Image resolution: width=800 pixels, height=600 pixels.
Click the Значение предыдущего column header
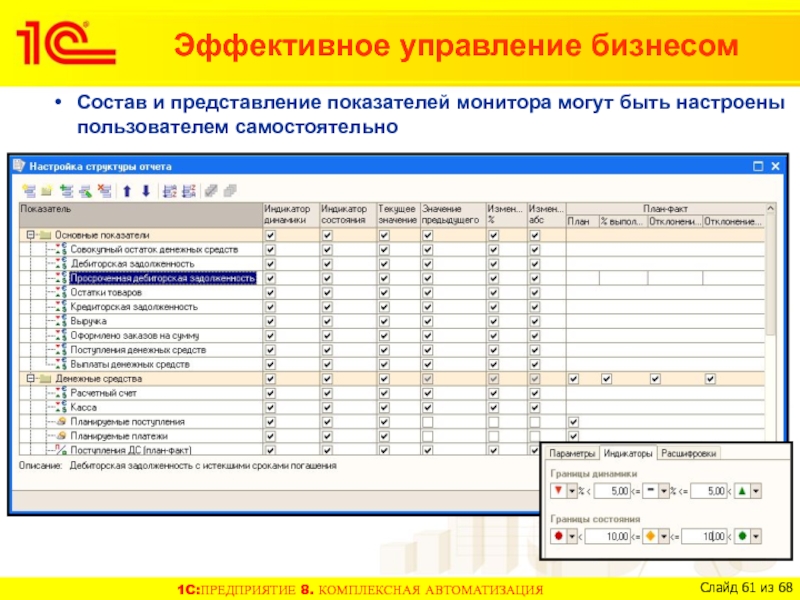pyautogui.click(x=452, y=215)
